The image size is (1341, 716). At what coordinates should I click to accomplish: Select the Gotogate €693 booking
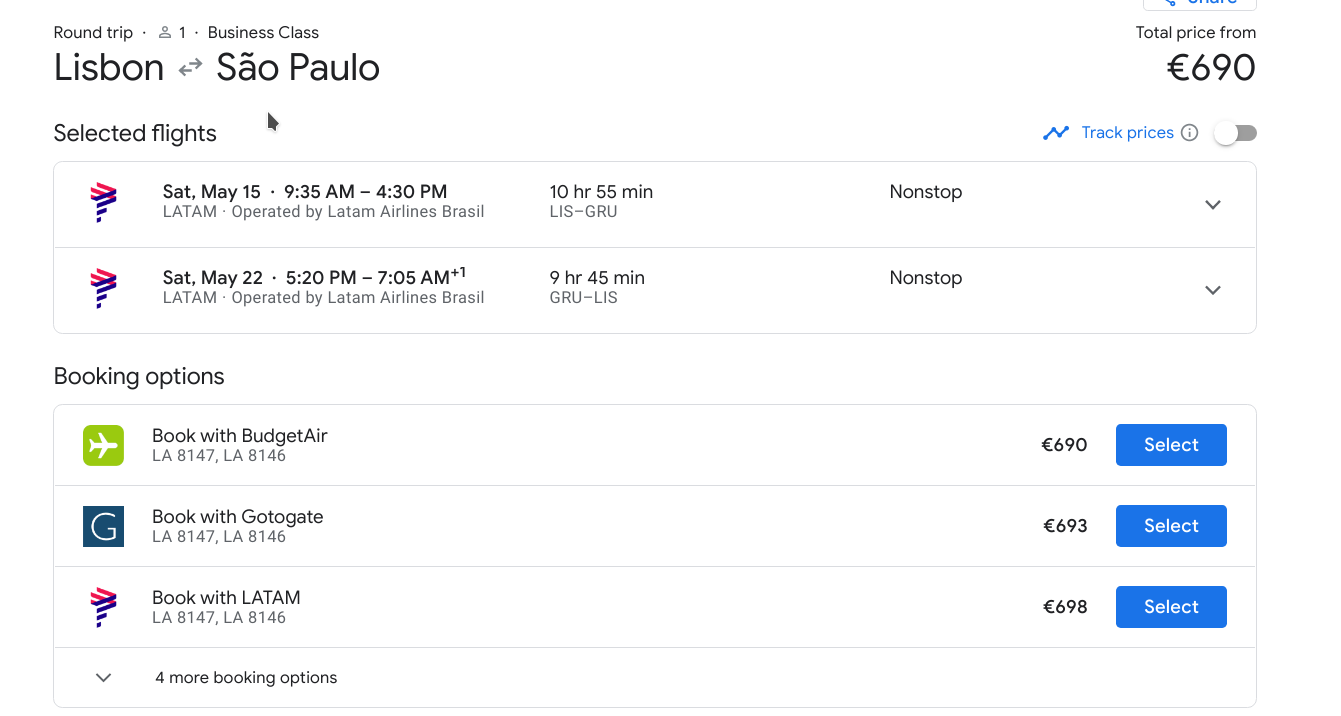[x=1171, y=526]
